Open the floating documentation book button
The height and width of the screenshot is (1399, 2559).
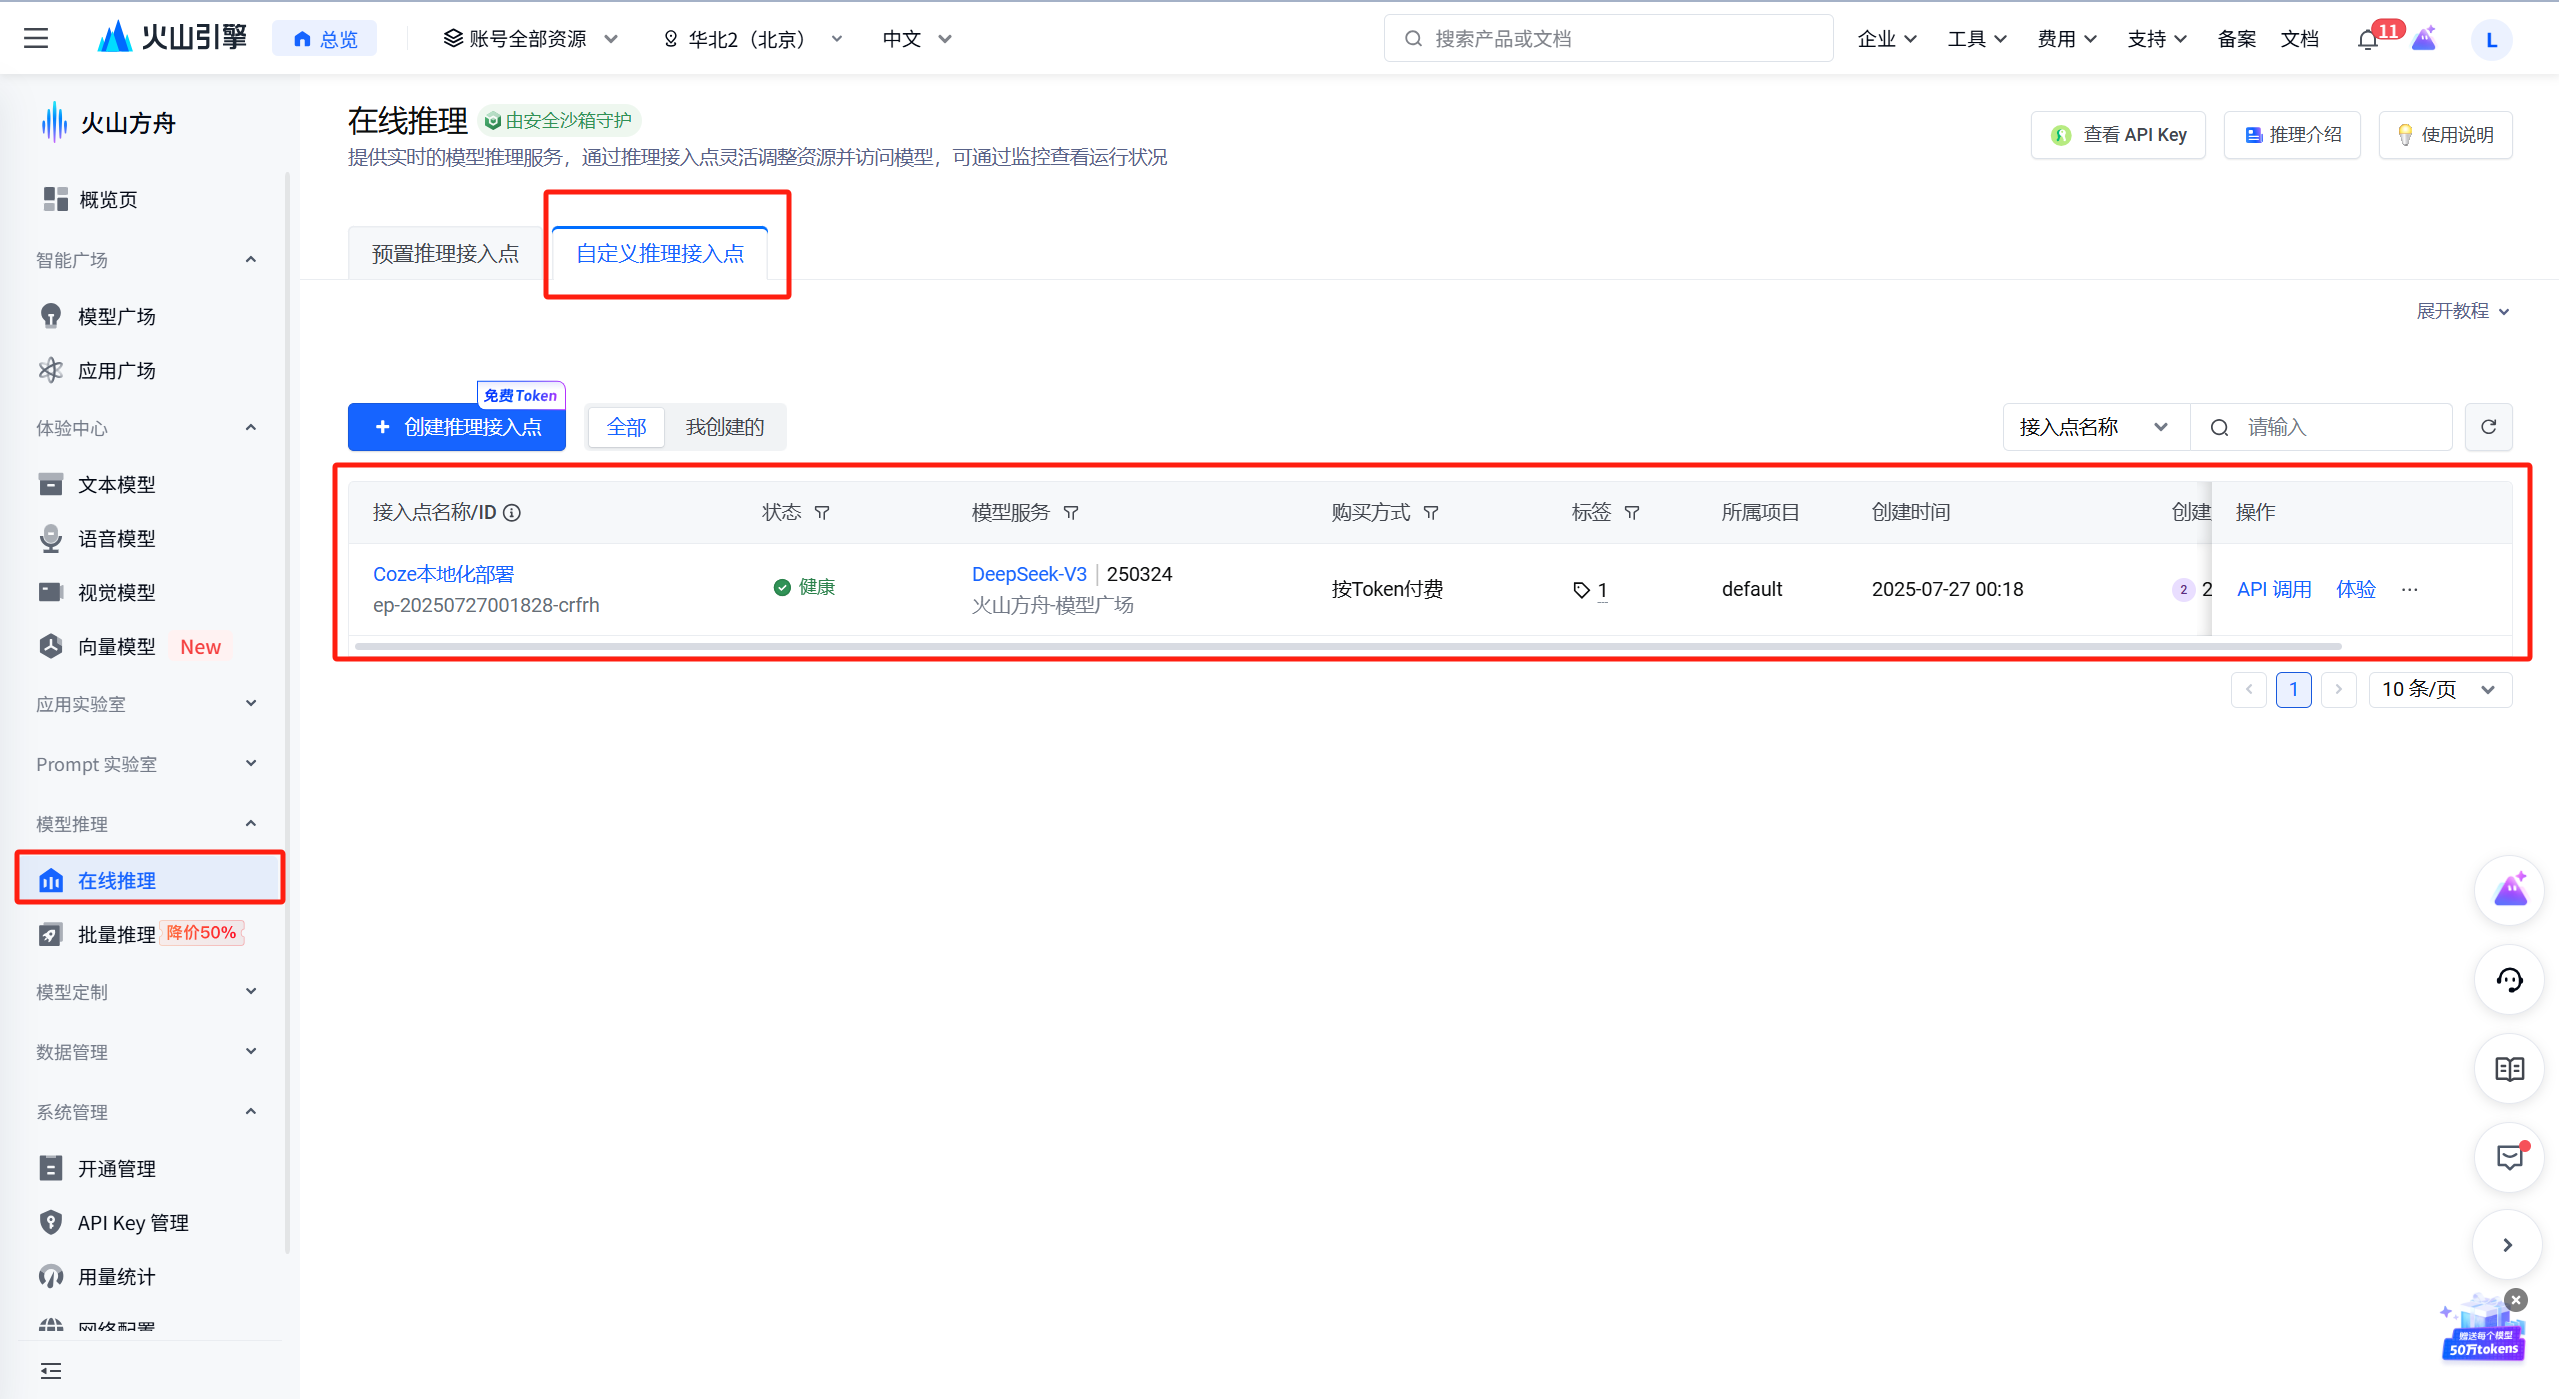[2509, 1068]
